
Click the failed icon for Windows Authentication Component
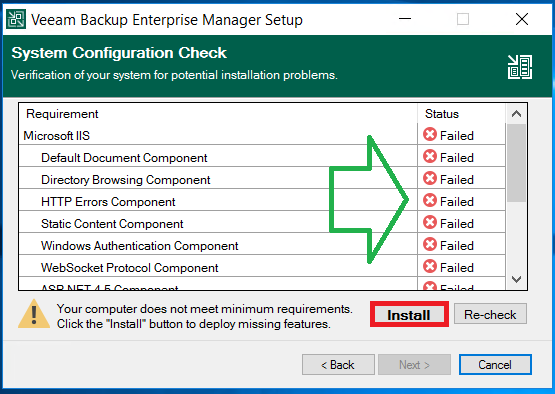[430, 245]
